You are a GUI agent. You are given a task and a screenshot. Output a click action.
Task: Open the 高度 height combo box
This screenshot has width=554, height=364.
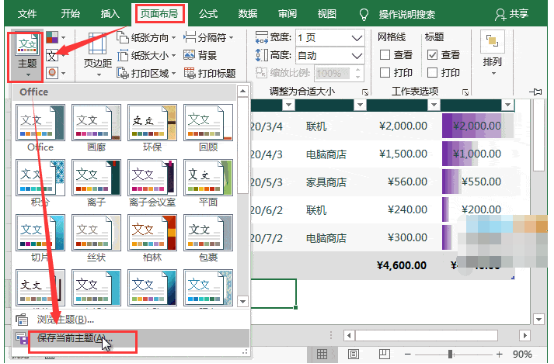tap(330, 55)
